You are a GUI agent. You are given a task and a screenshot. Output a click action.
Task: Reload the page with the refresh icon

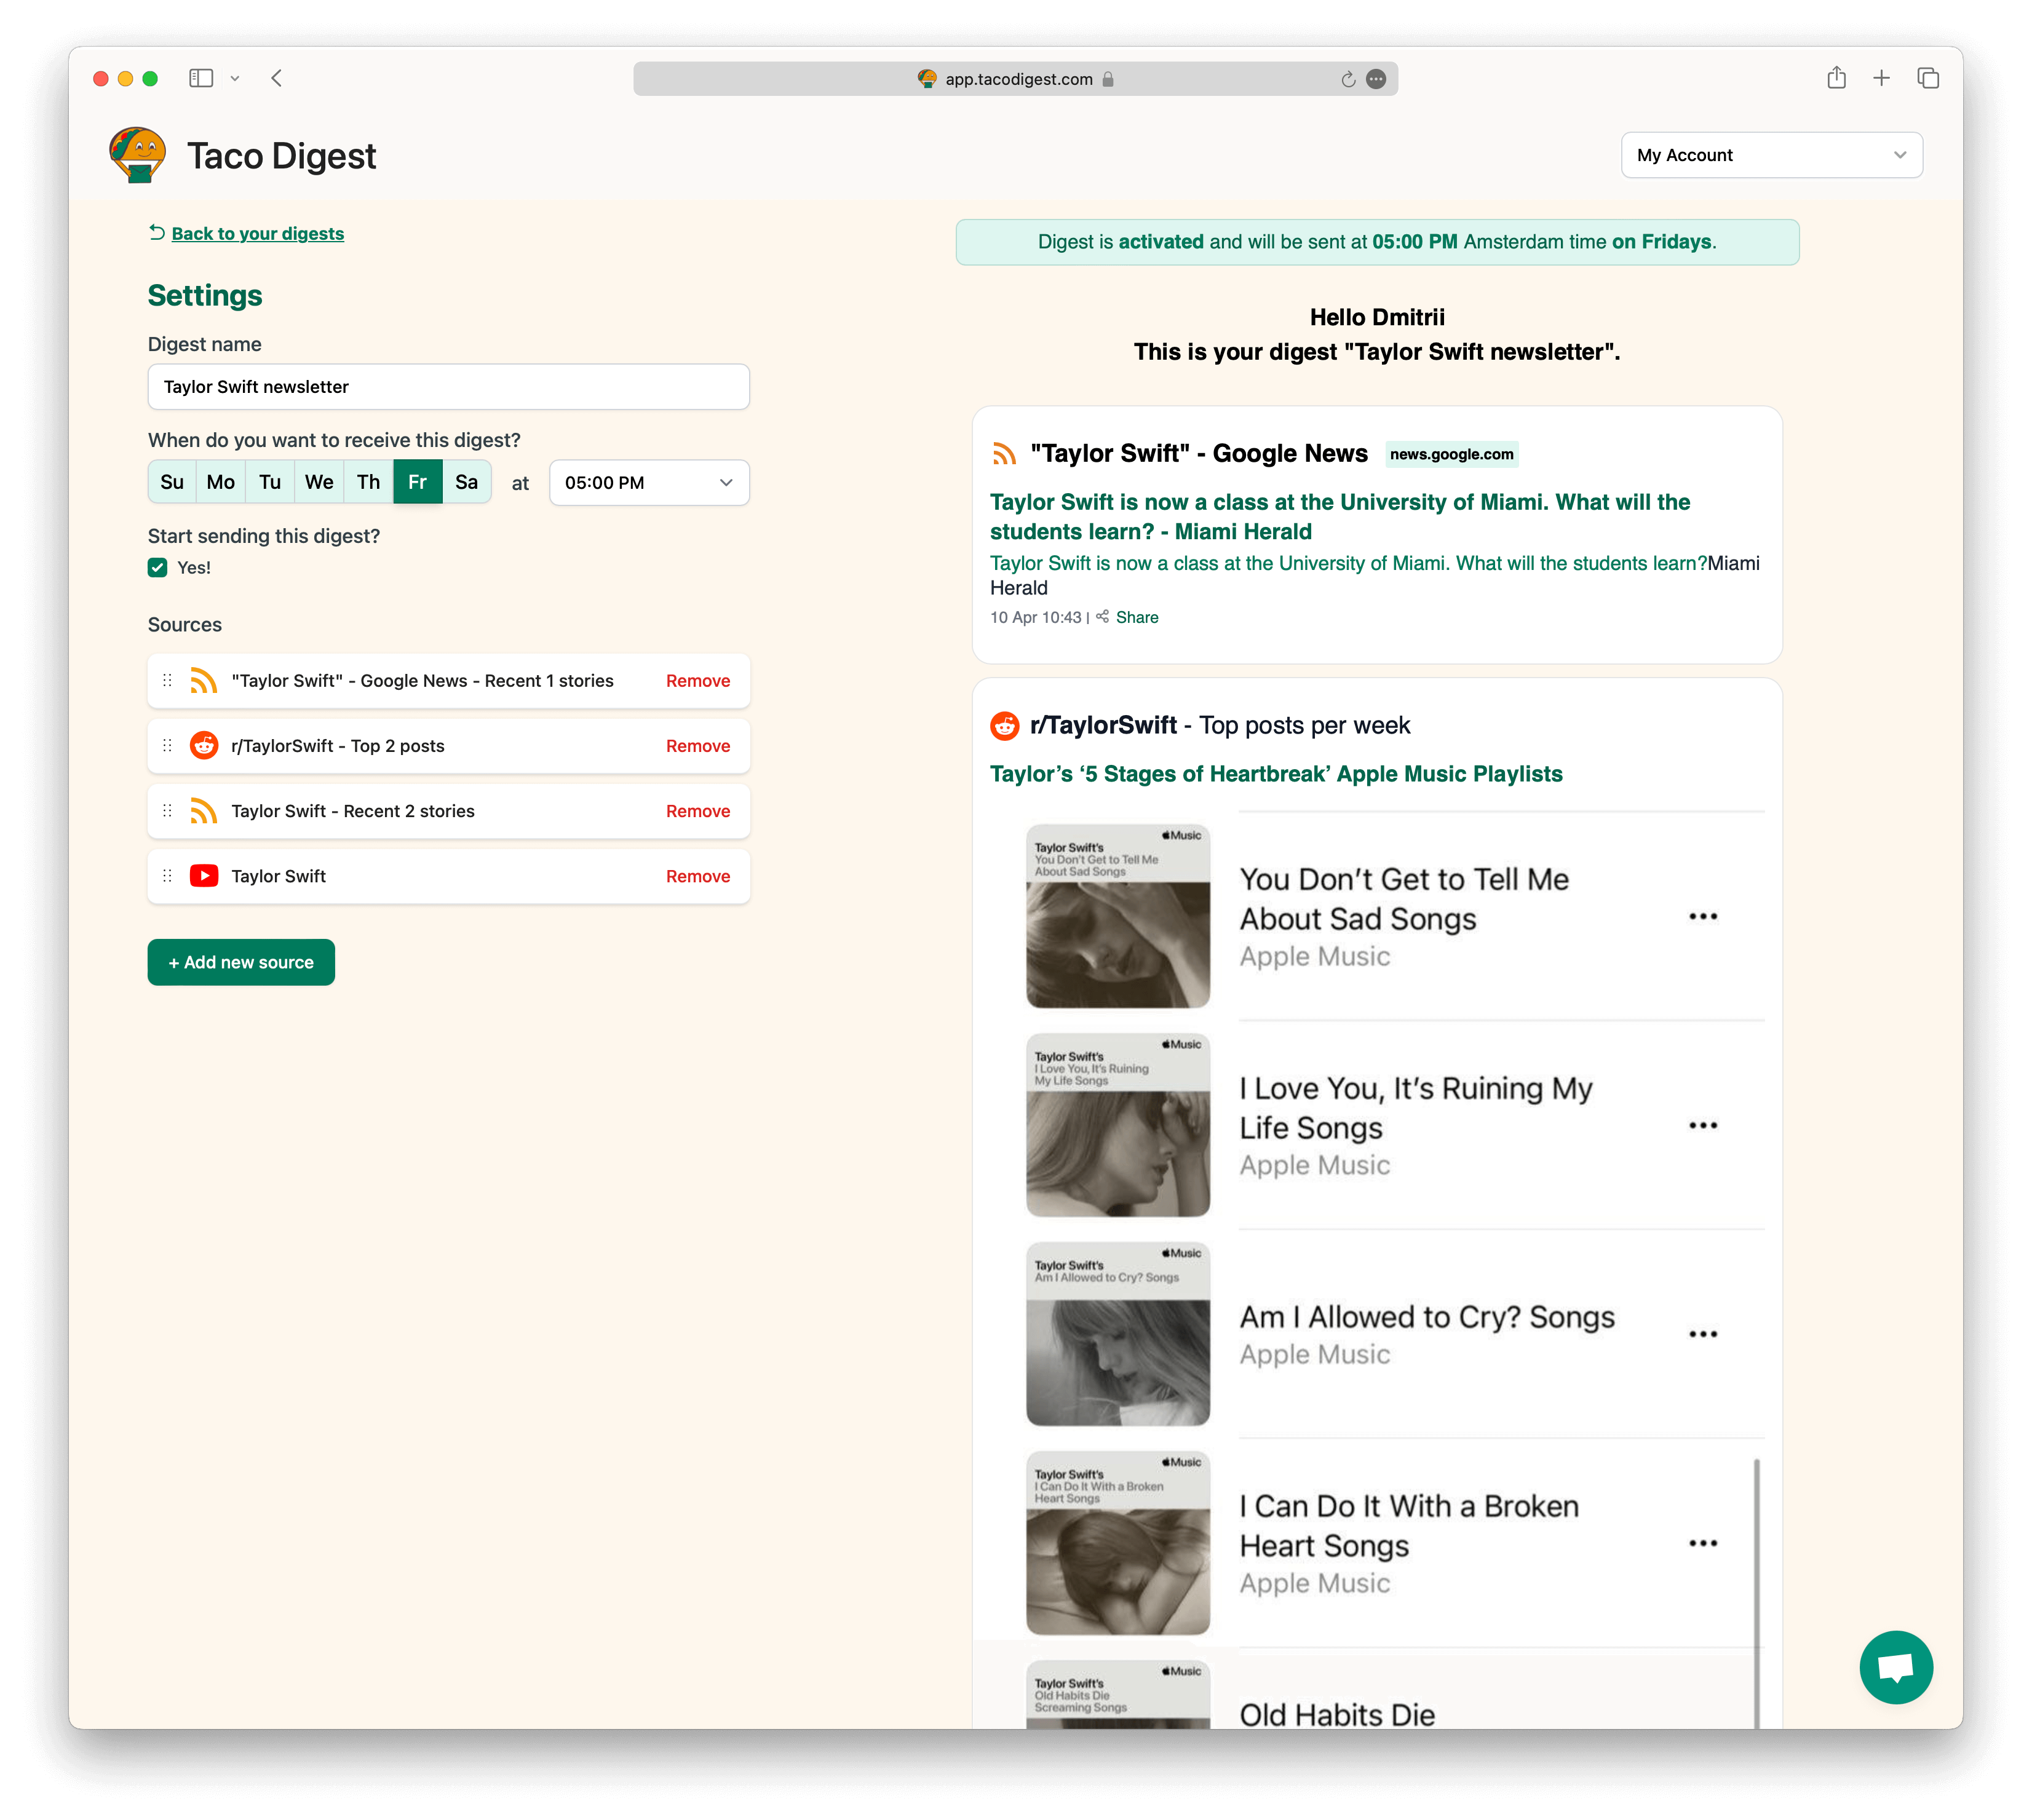pyautogui.click(x=1348, y=79)
